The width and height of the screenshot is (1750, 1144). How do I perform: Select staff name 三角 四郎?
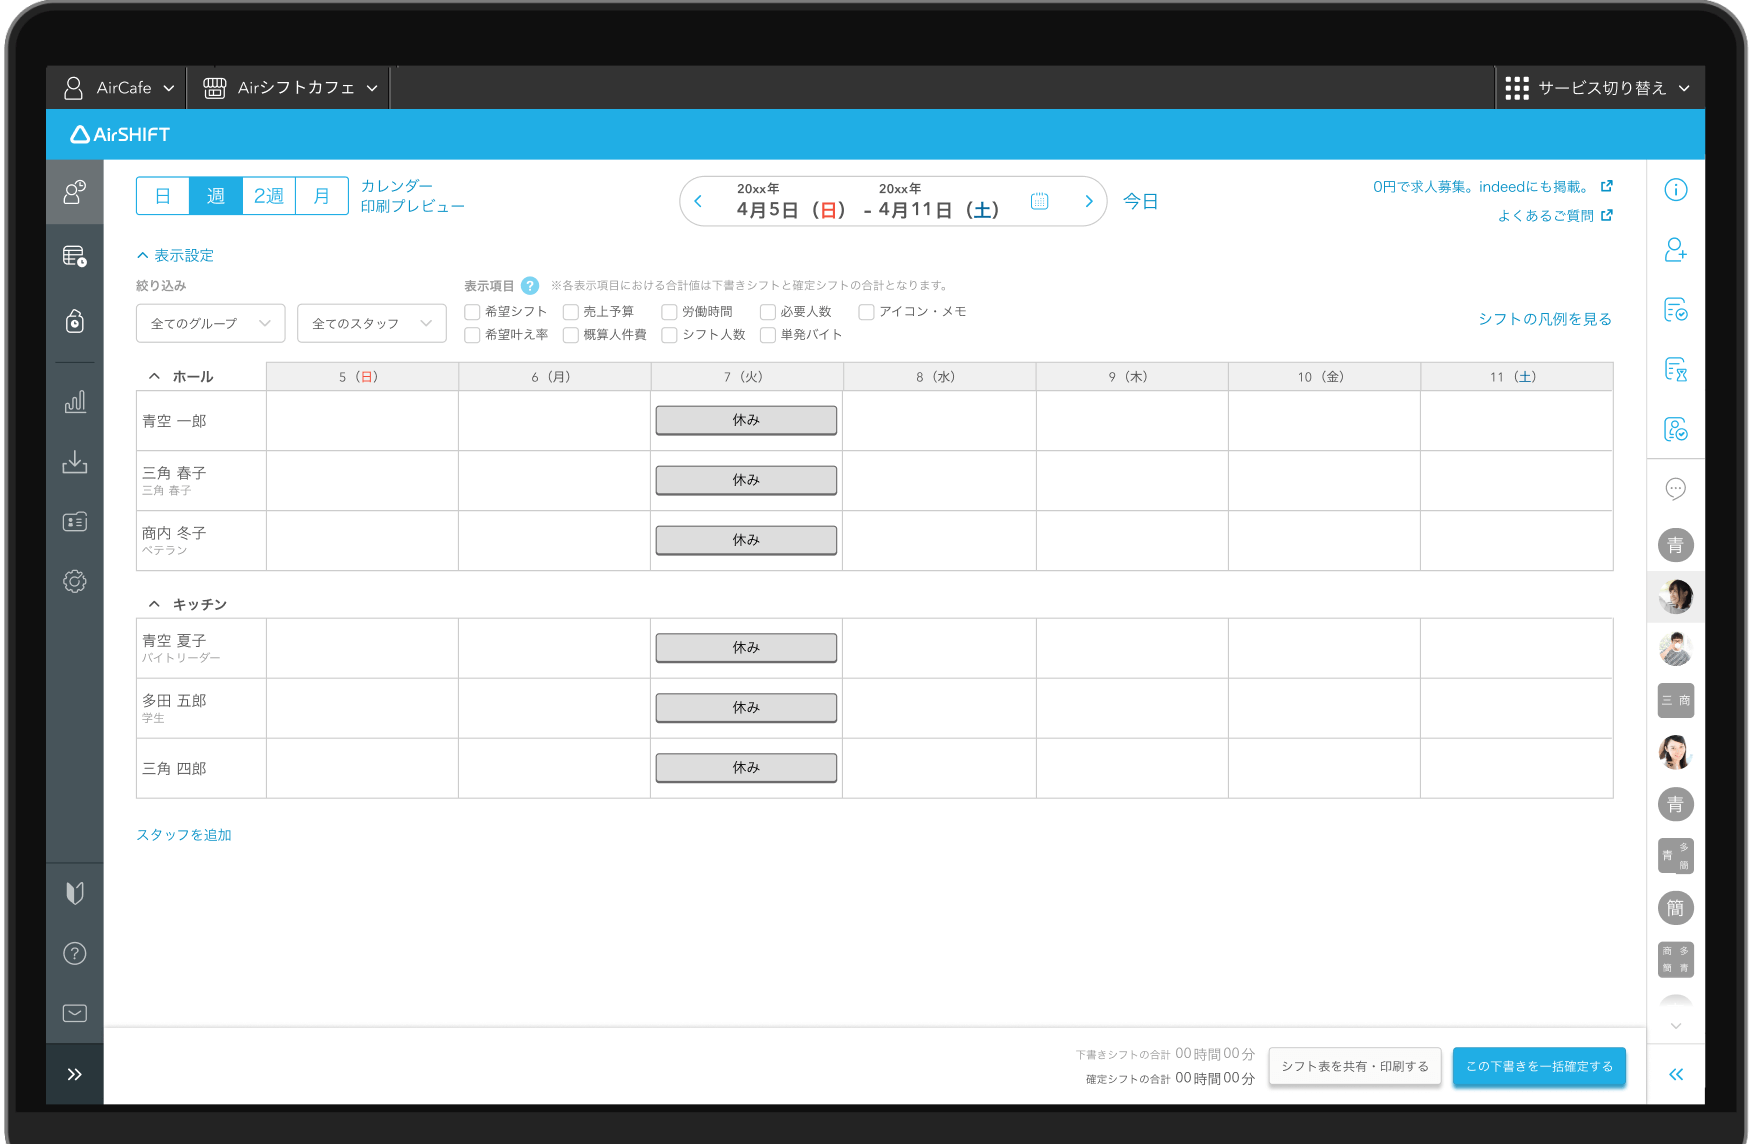tap(174, 769)
